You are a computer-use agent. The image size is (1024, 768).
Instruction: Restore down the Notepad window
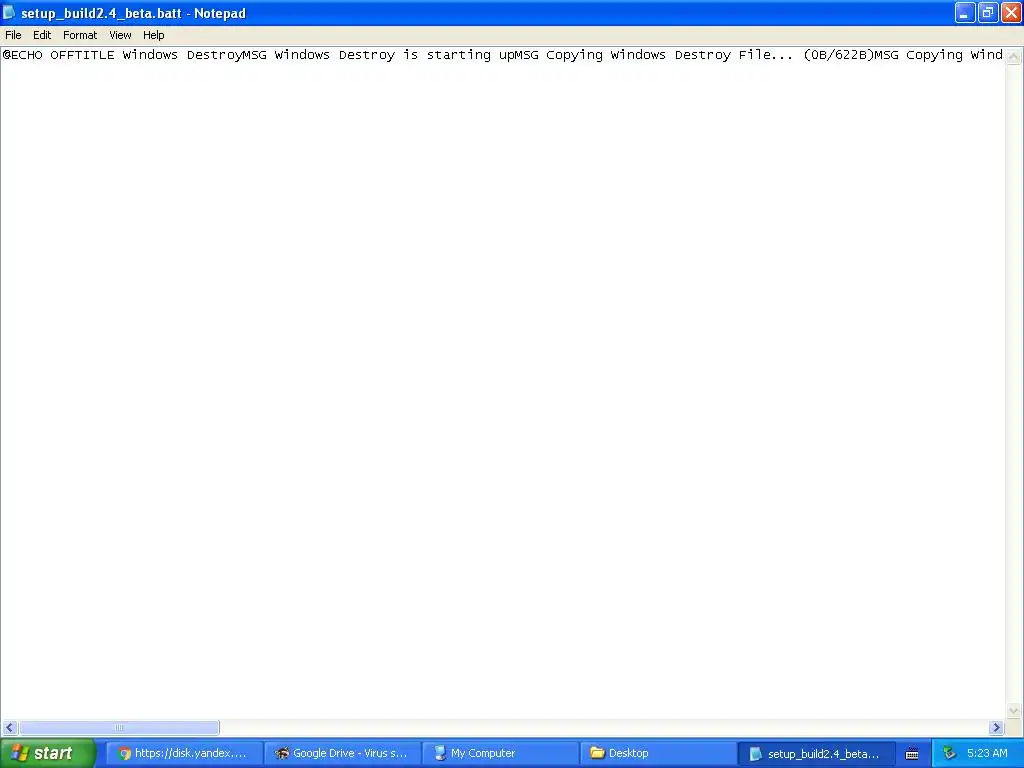coord(988,12)
